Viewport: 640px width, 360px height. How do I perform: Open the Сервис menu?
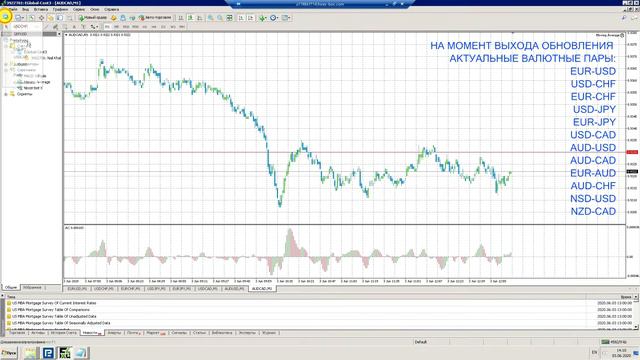pos(79,9)
